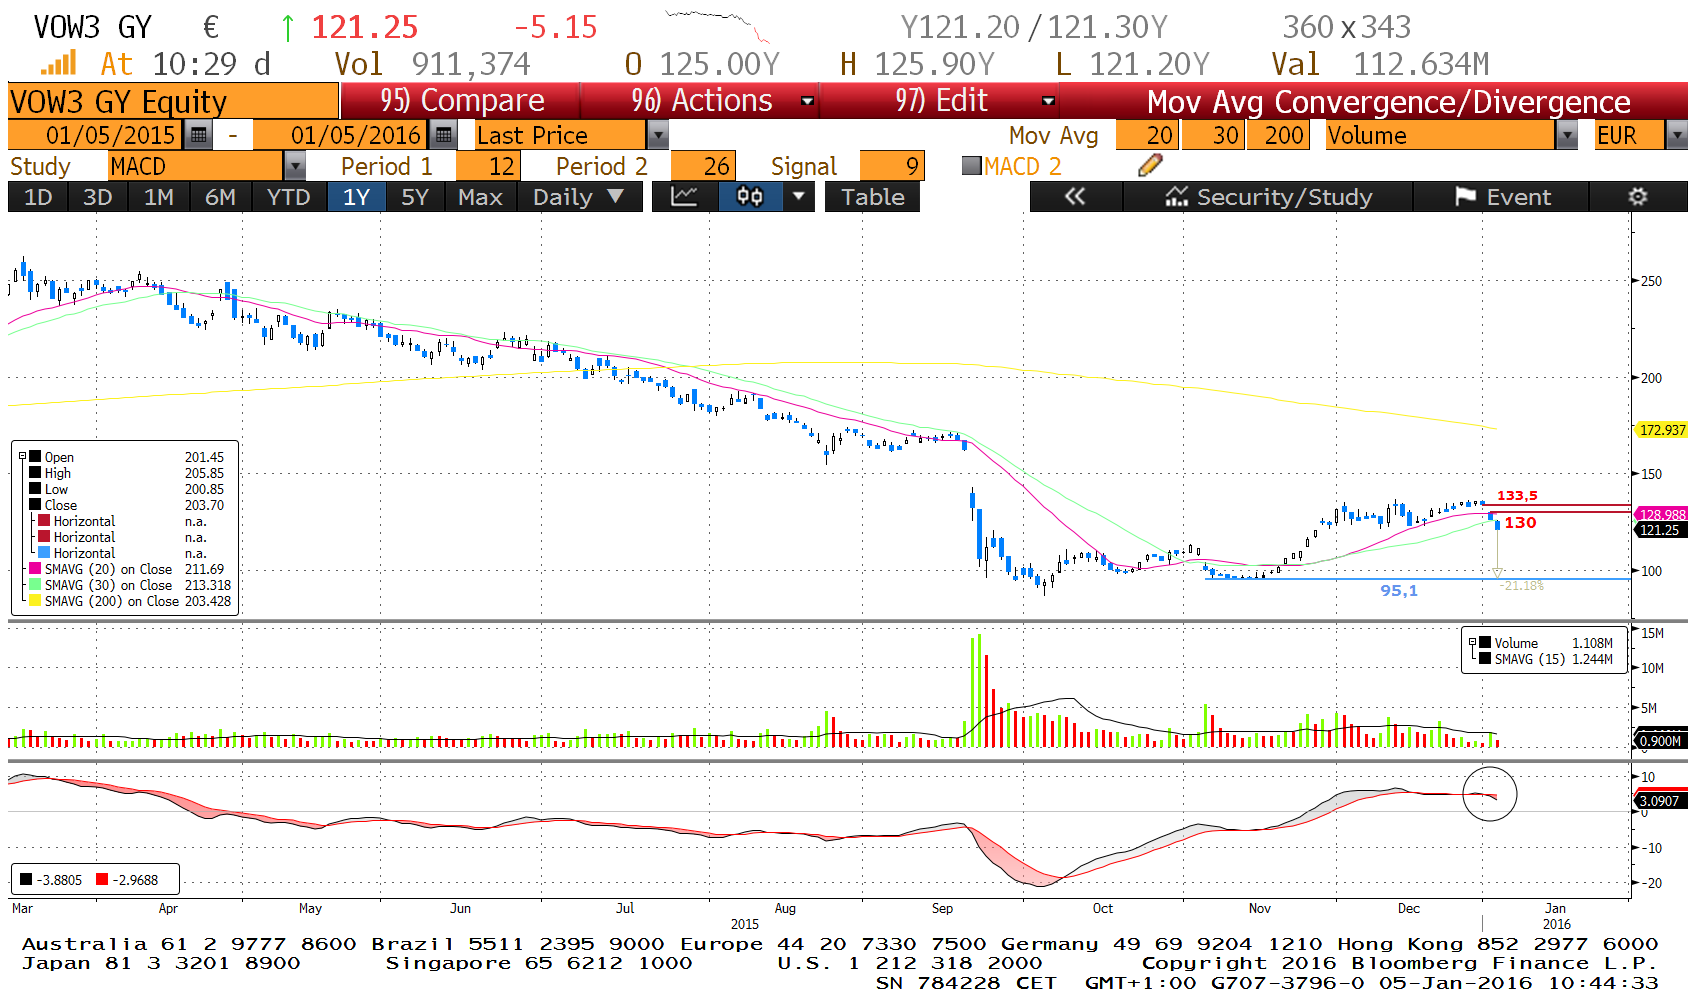
Task: Click the -21.18% measurement label
Action: [x=1522, y=586]
